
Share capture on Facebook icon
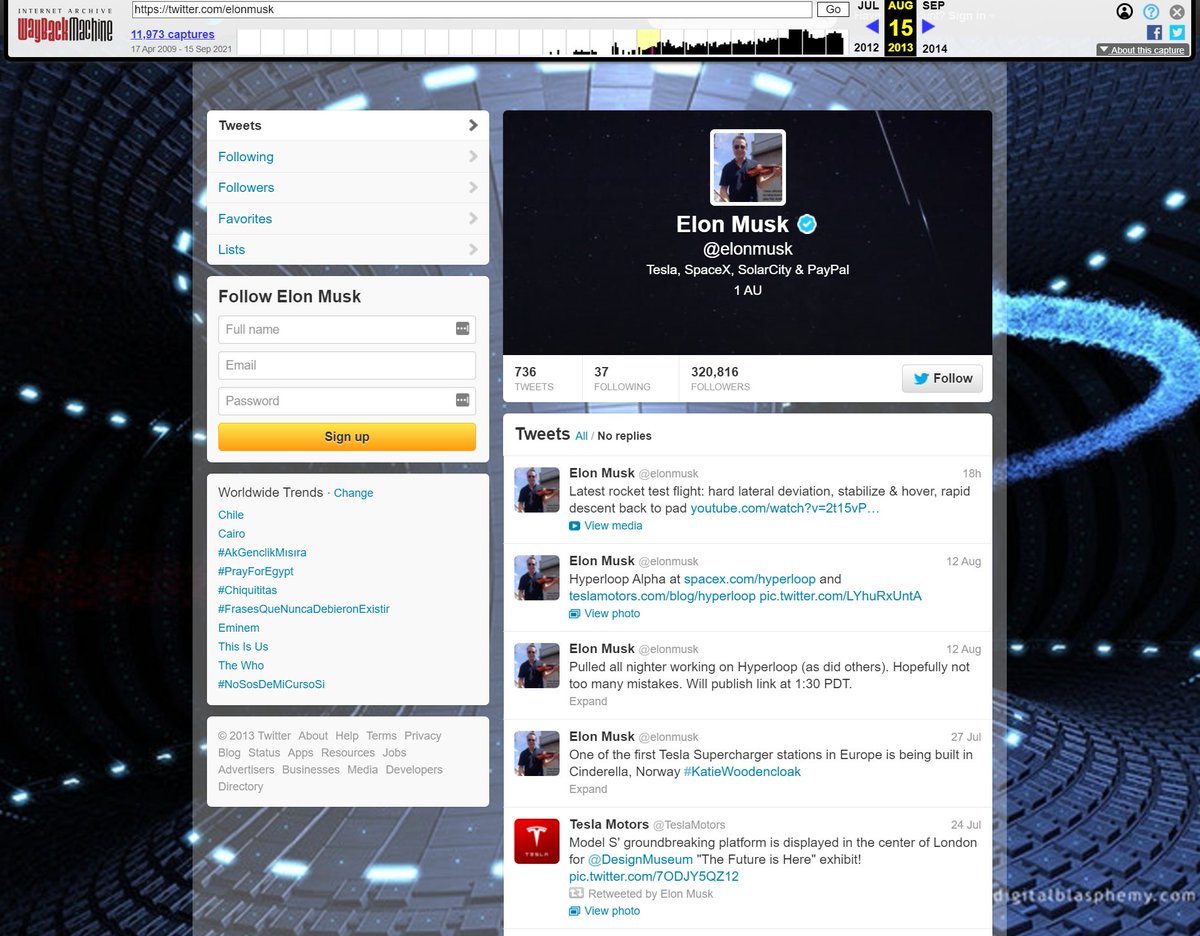coord(1154,33)
